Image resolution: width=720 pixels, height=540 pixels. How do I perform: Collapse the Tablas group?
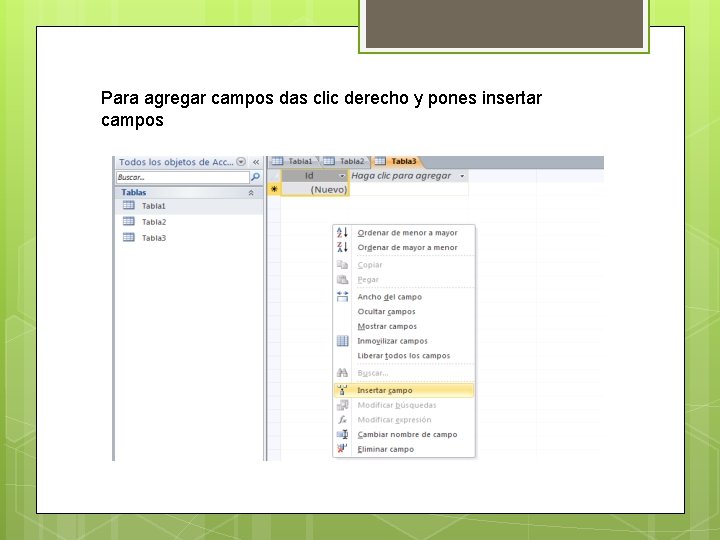coord(251,193)
